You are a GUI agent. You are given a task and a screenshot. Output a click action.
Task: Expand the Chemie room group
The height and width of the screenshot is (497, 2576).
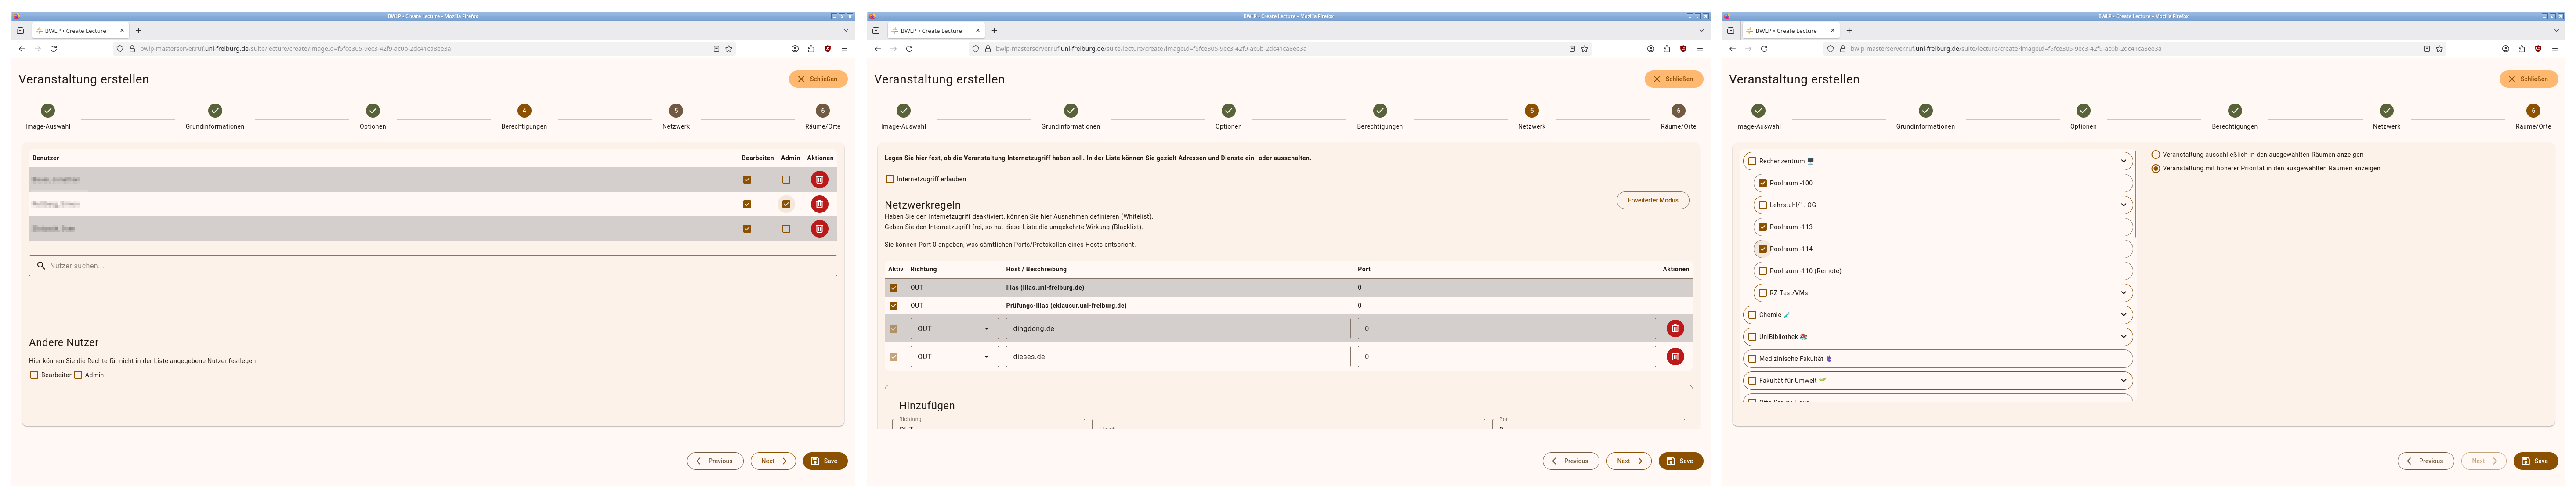[2123, 315]
